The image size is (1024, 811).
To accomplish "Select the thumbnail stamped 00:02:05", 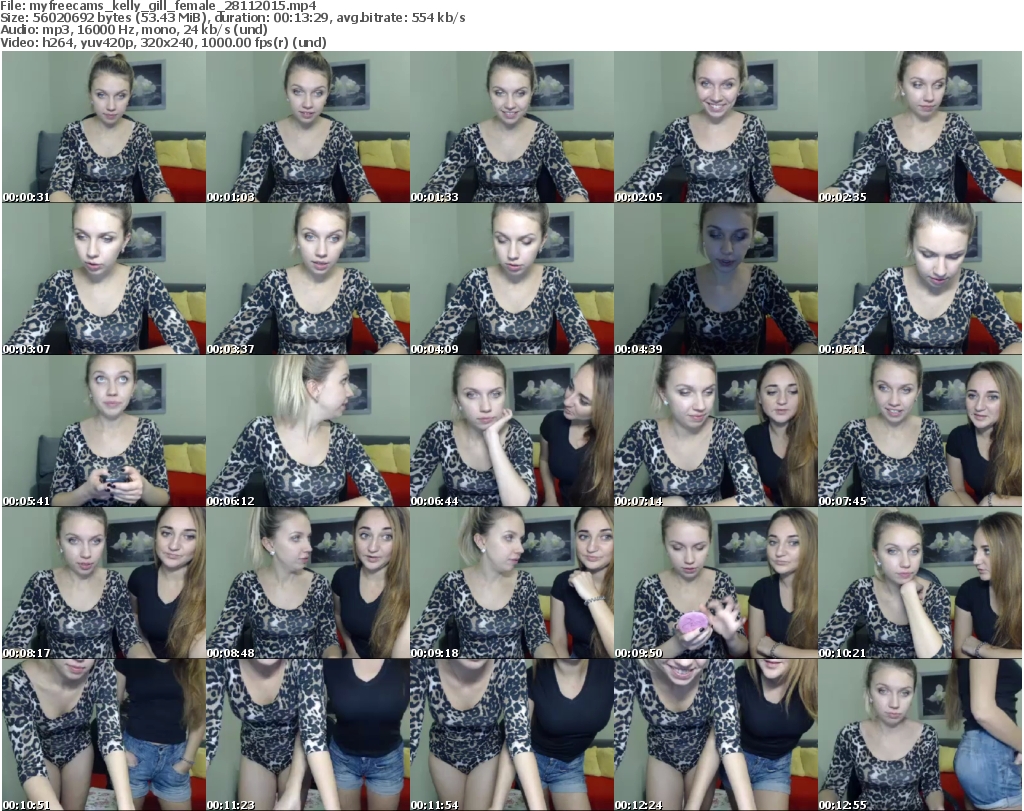I will pyautogui.click(x=716, y=127).
